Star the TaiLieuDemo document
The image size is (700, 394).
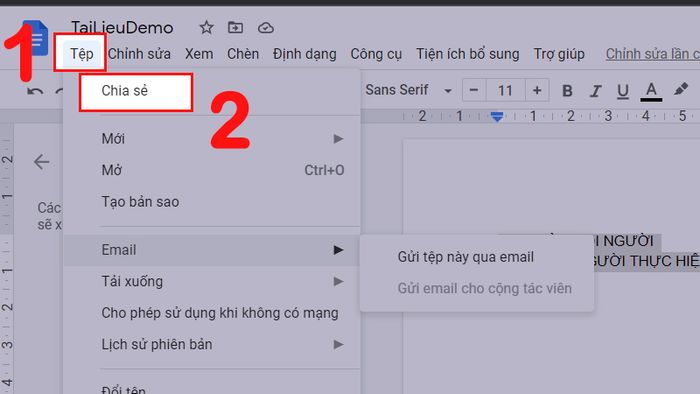206,28
